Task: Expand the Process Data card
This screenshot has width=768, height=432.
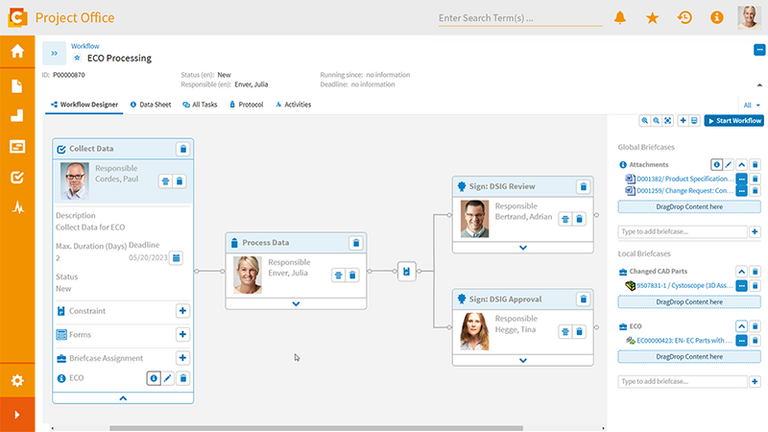Action: pyautogui.click(x=296, y=304)
